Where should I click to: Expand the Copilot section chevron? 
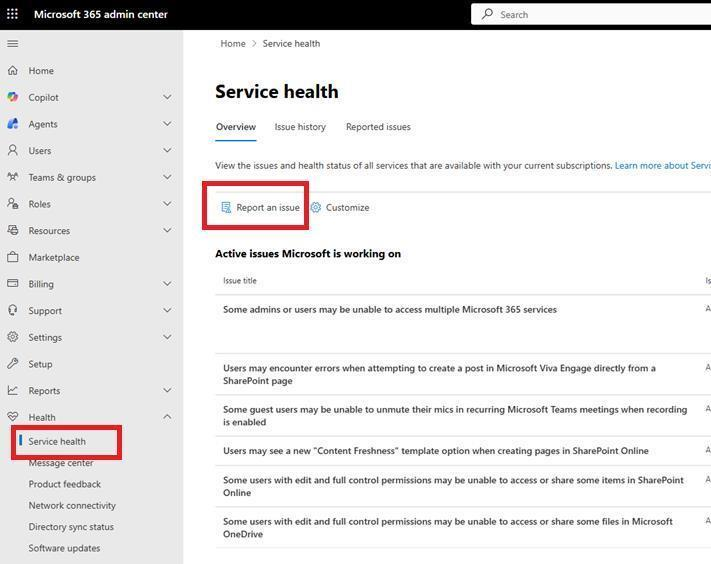[167, 97]
